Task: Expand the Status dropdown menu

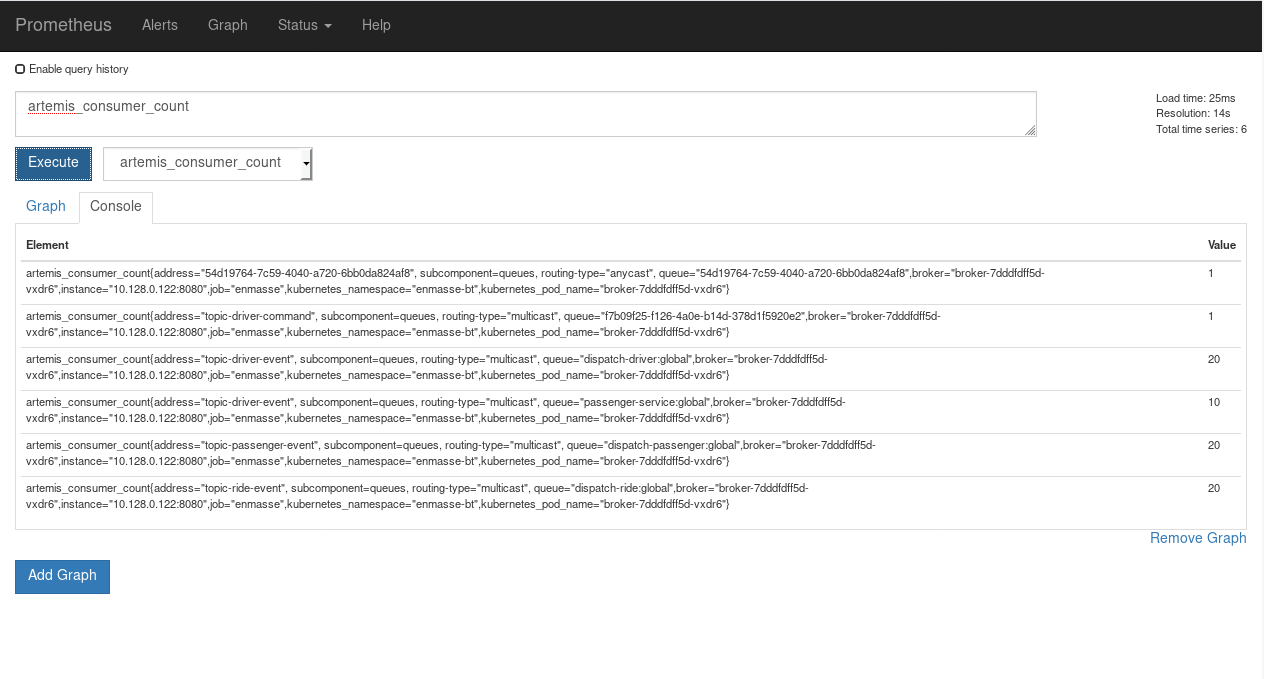Action: point(305,25)
